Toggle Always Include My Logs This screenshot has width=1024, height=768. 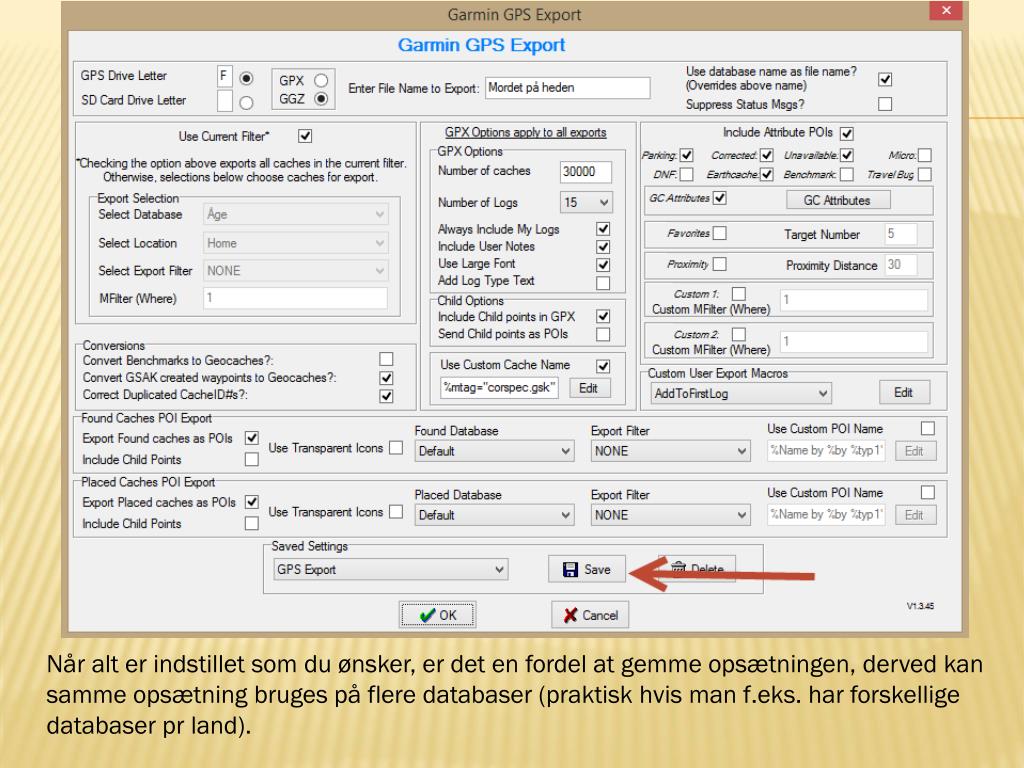click(603, 229)
